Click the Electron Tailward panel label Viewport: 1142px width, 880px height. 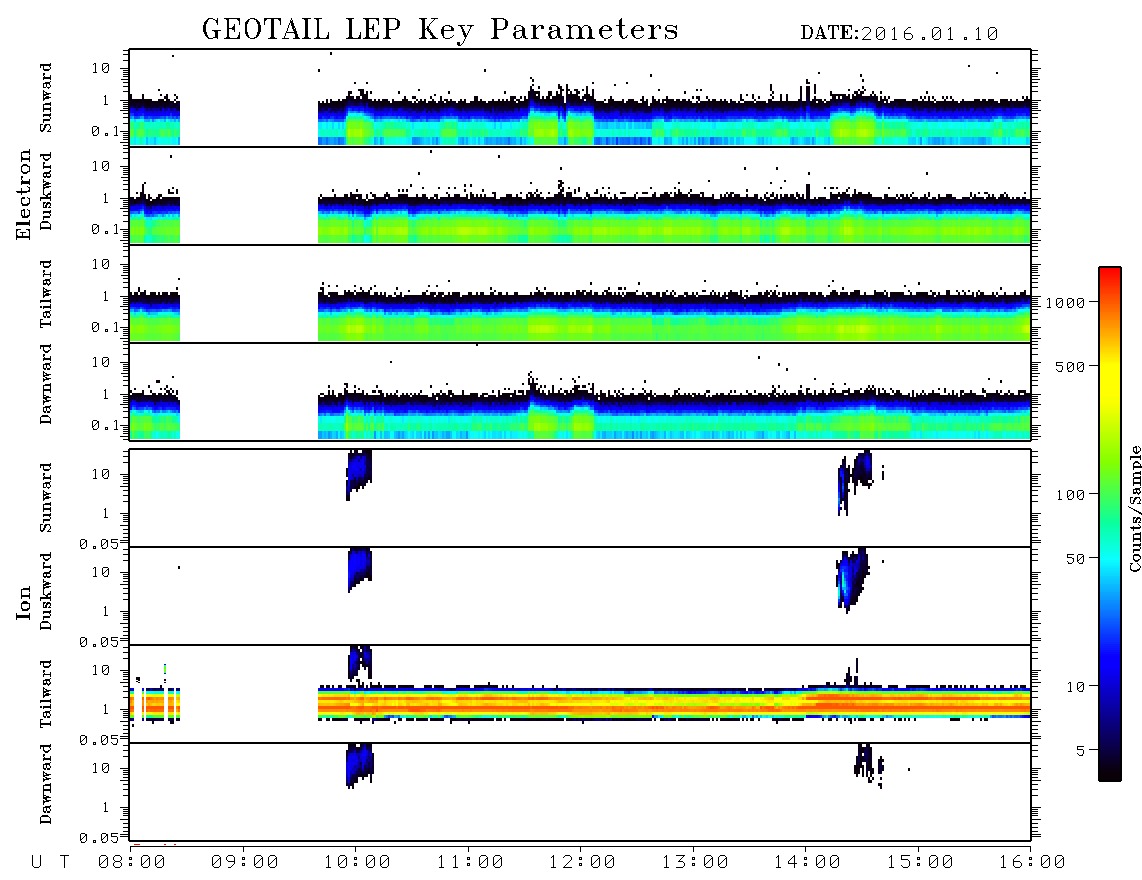[46, 294]
